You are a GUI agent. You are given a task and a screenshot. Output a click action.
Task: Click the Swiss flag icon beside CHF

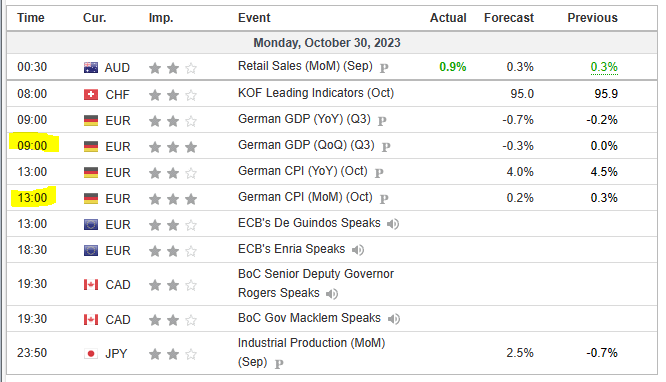point(91,94)
